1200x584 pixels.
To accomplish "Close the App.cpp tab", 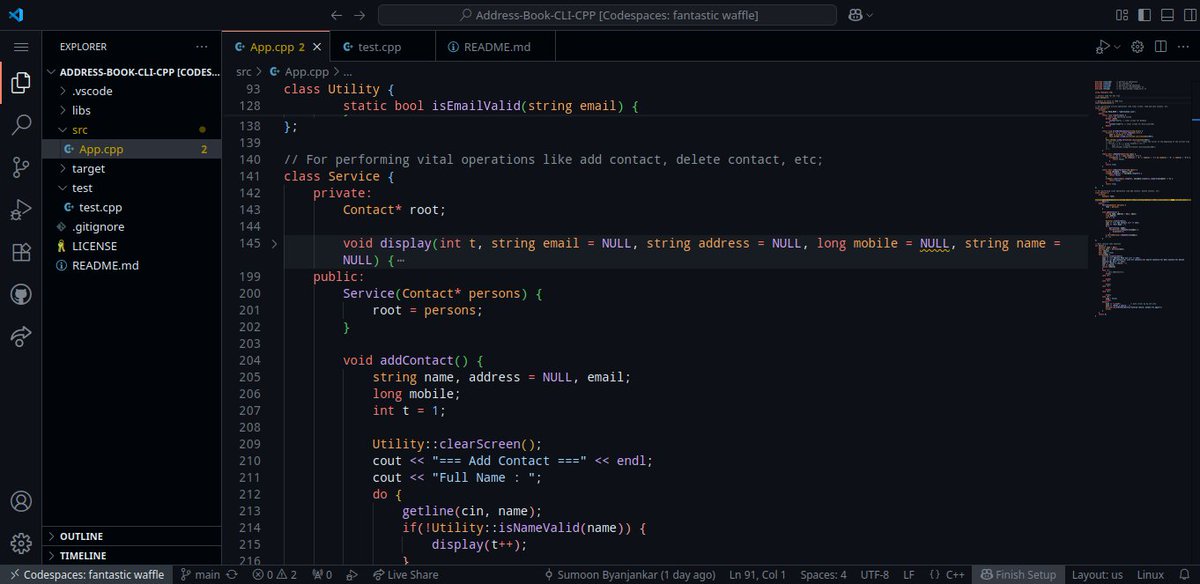I will click(316, 46).
